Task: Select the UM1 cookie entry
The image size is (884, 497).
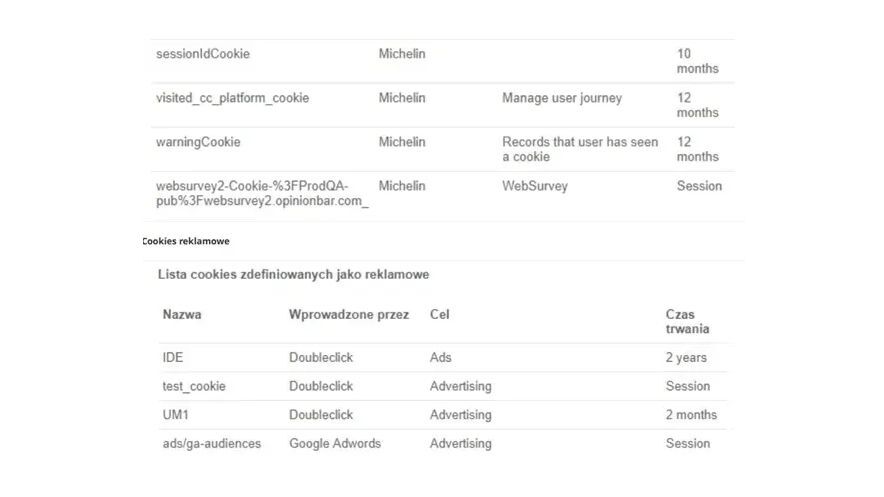Action: tap(176, 415)
